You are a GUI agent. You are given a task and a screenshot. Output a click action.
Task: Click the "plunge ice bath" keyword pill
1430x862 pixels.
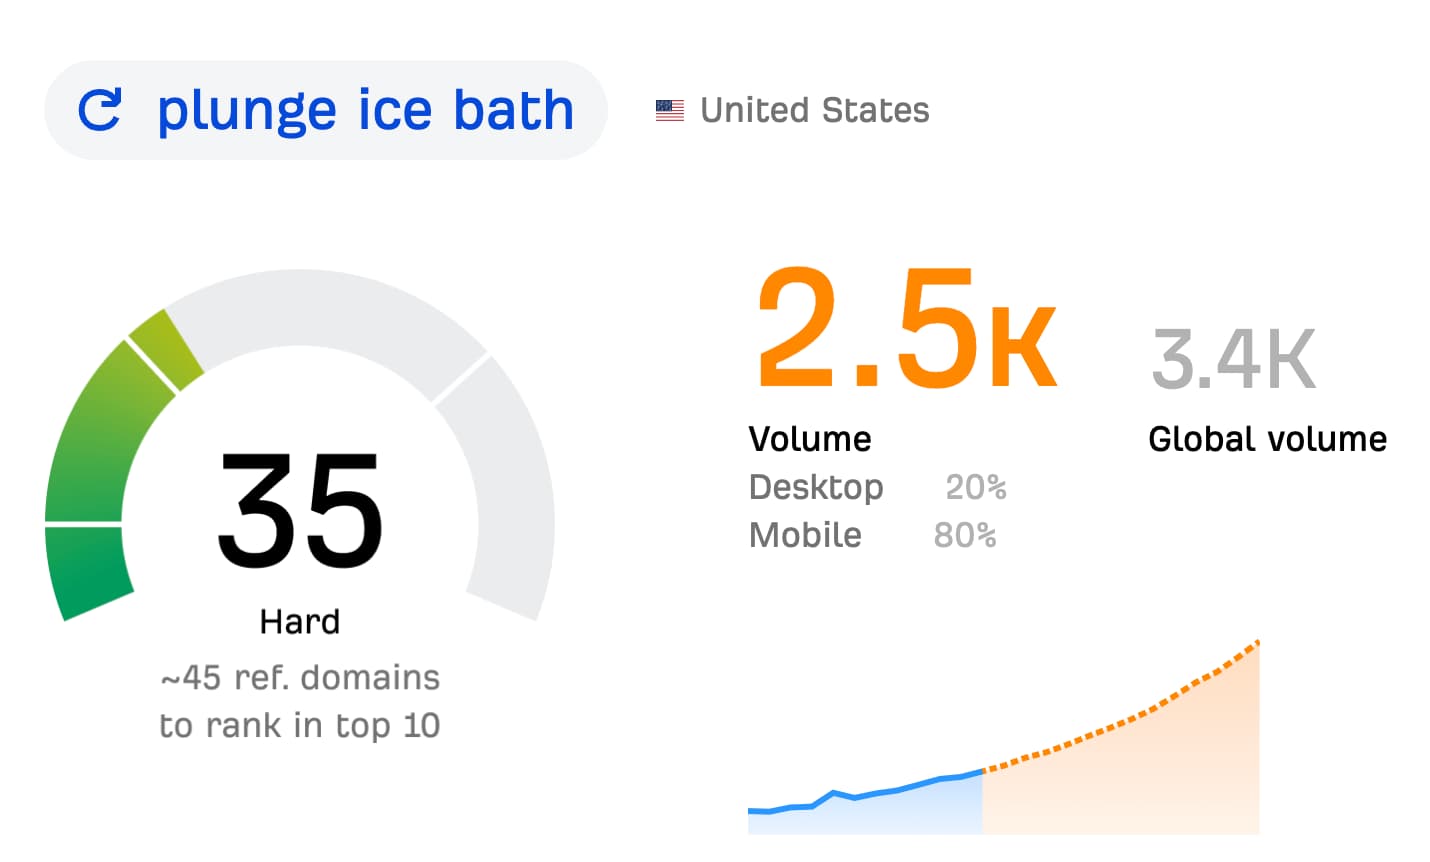[365, 110]
